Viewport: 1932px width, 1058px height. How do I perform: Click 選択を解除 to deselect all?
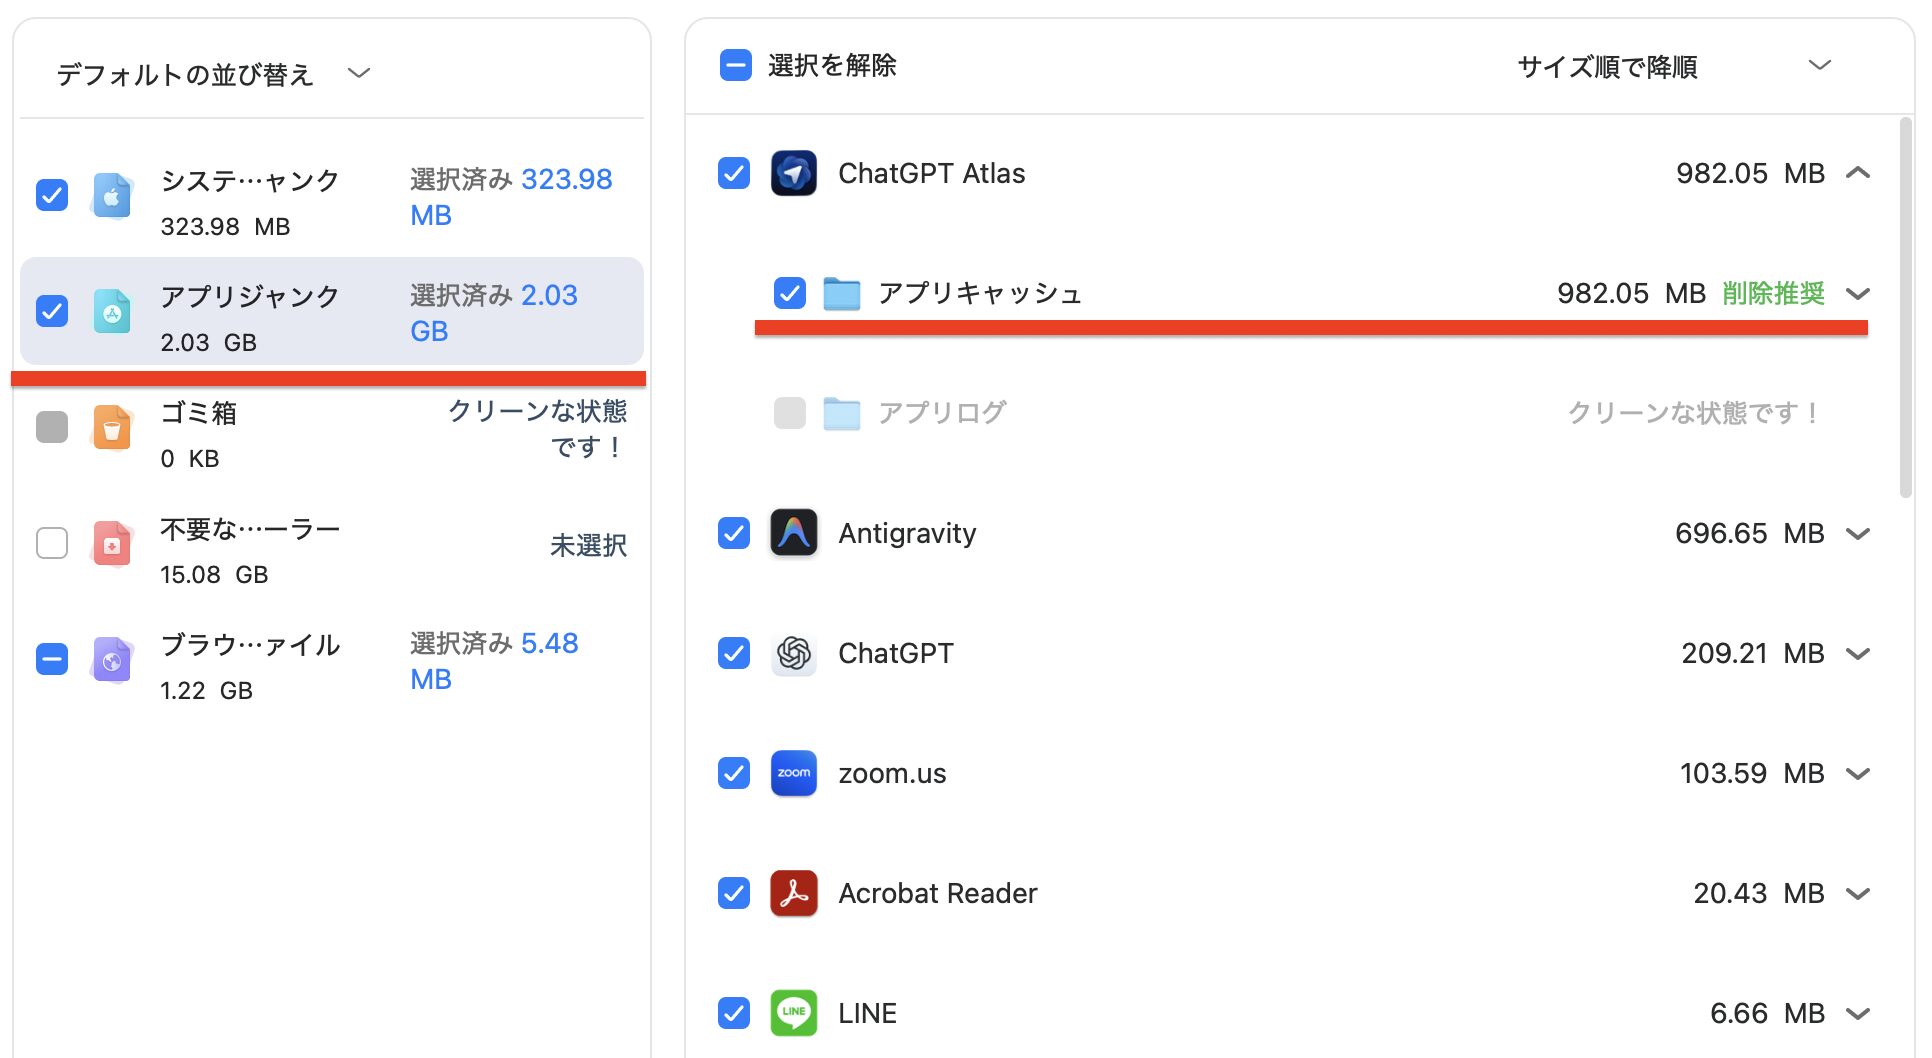point(831,66)
